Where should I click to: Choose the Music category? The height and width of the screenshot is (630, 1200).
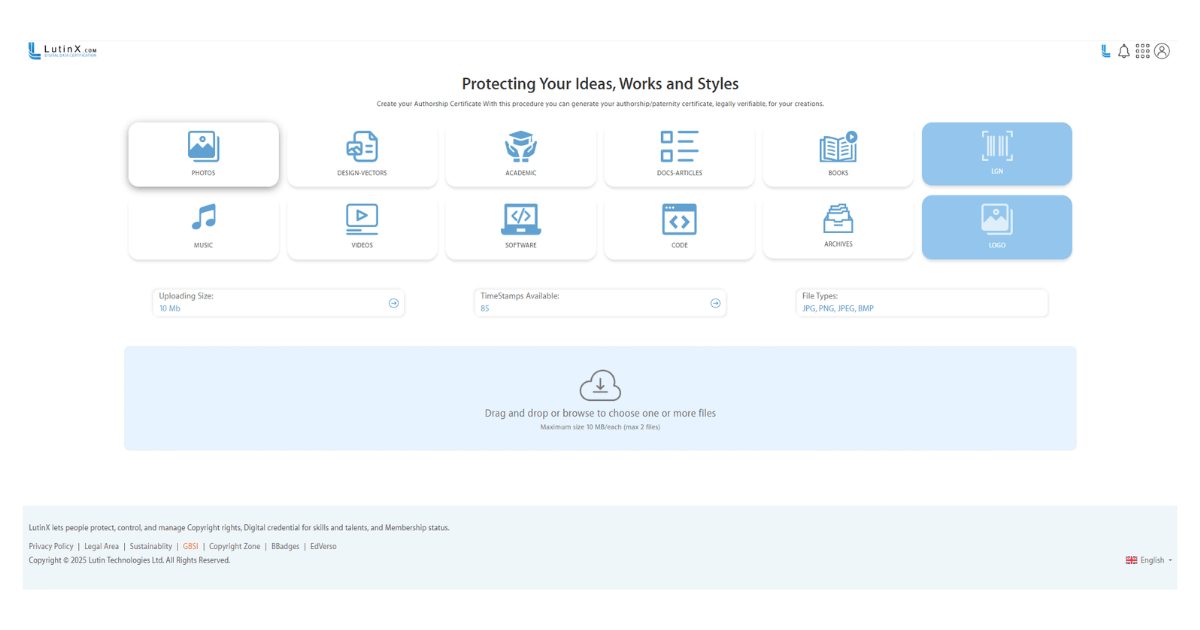point(203,220)
